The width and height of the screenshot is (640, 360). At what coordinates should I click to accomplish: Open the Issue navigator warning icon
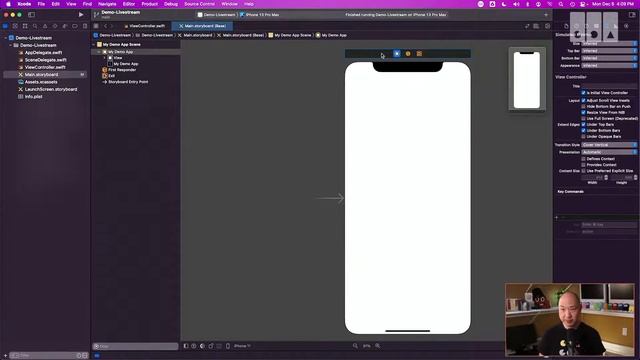tap(45, 26)
